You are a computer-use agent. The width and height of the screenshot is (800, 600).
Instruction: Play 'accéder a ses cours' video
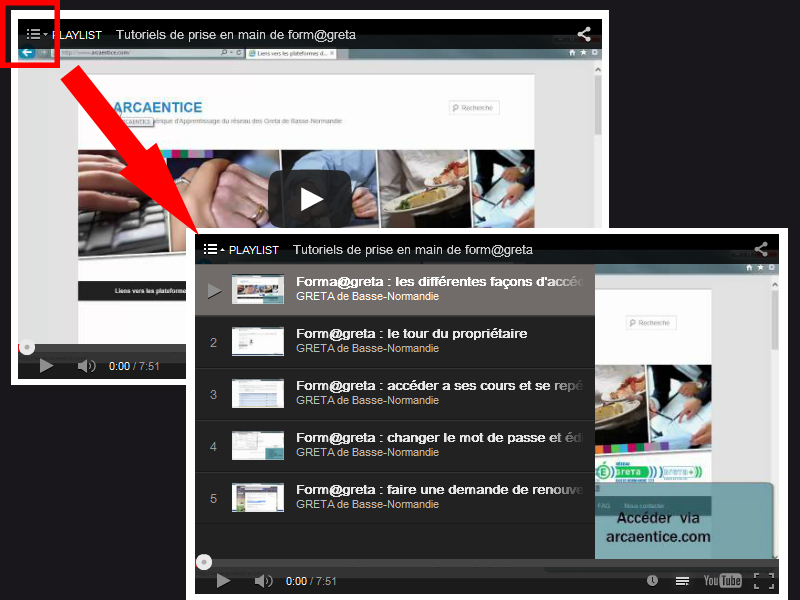395,394
